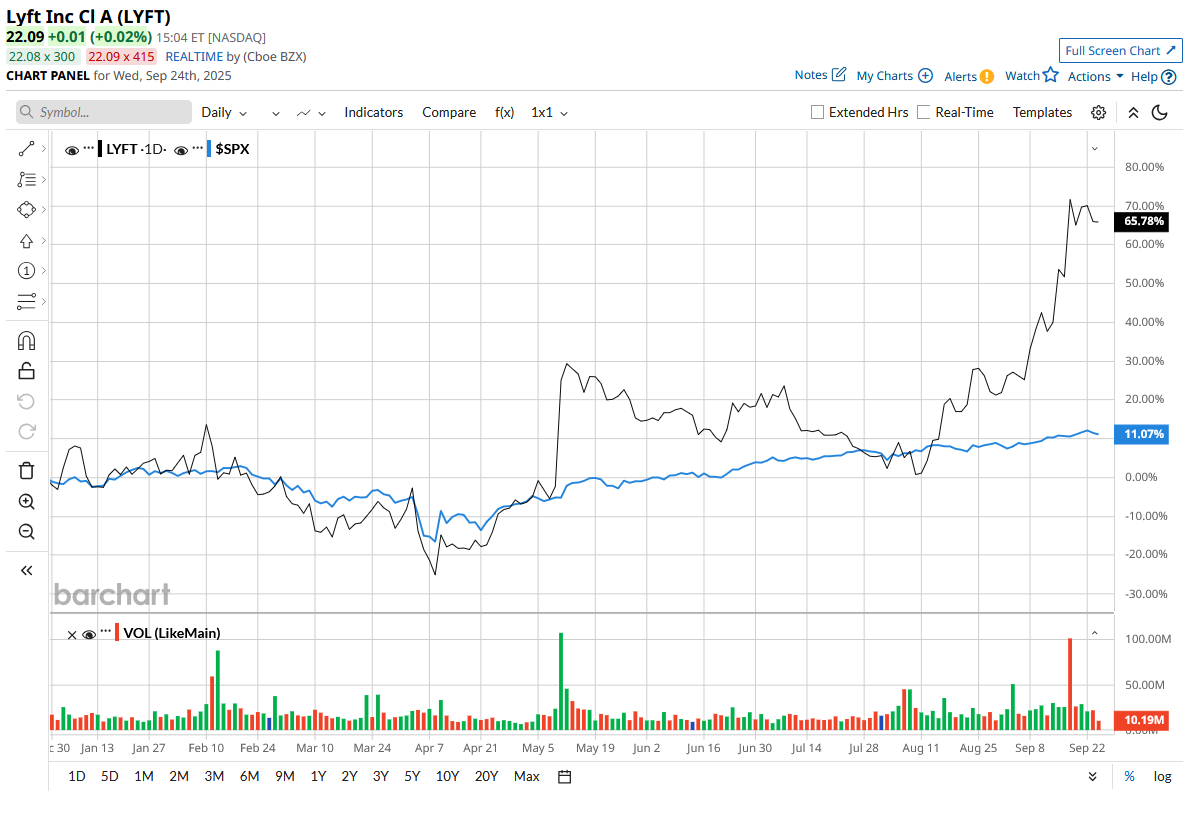Zoom in on the chart
Viewport: 1202px width, 840px height.
click(x=27, y=502)
